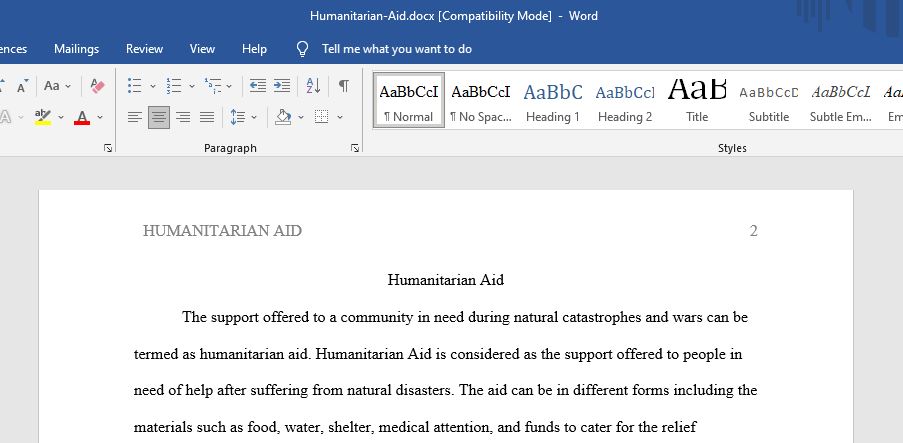Expand Borders dropdown arrow
903x443 pixels.
pos(340,118)
